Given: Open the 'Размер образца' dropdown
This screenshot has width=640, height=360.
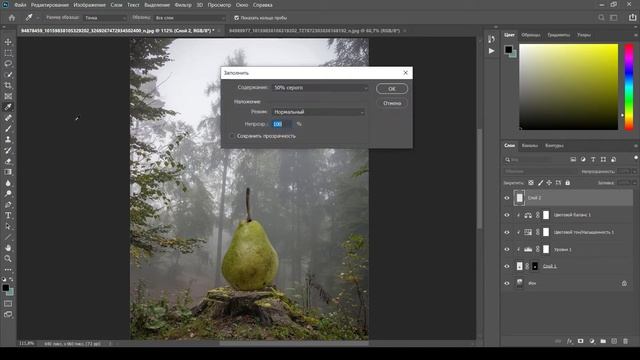Looking at the screenshot, I should coord(106,18).
